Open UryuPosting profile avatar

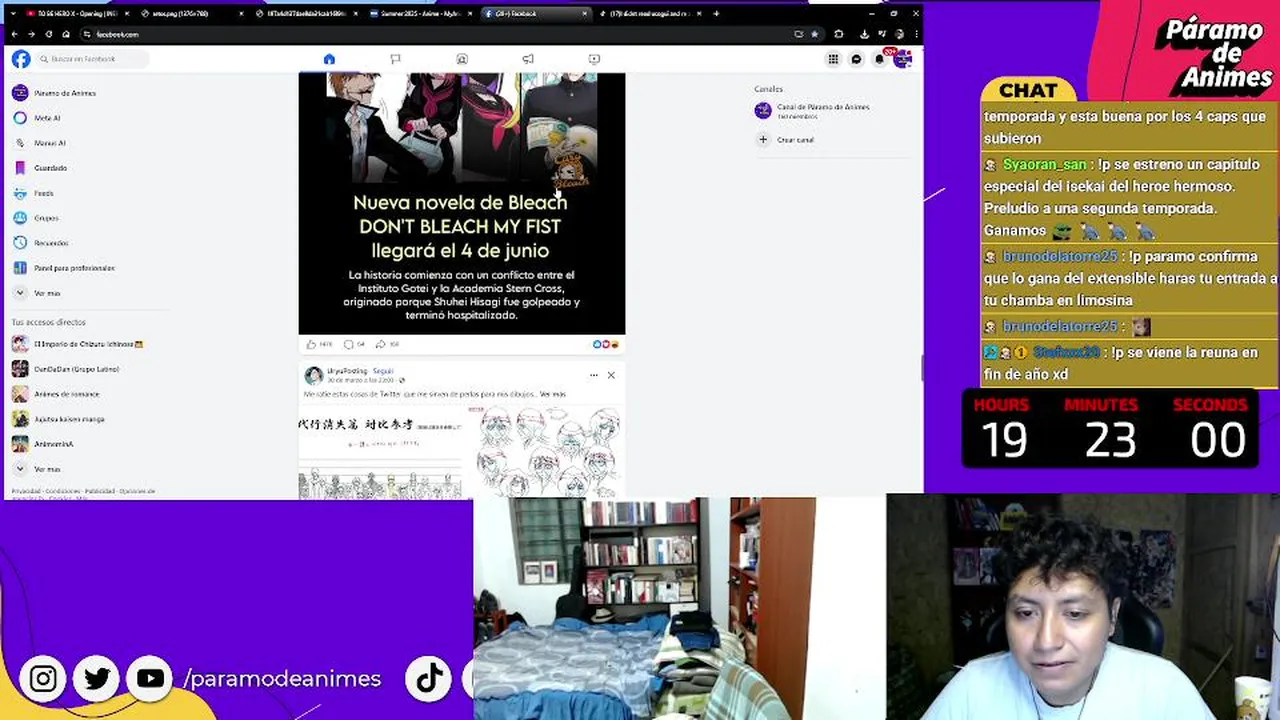[314, 375]
